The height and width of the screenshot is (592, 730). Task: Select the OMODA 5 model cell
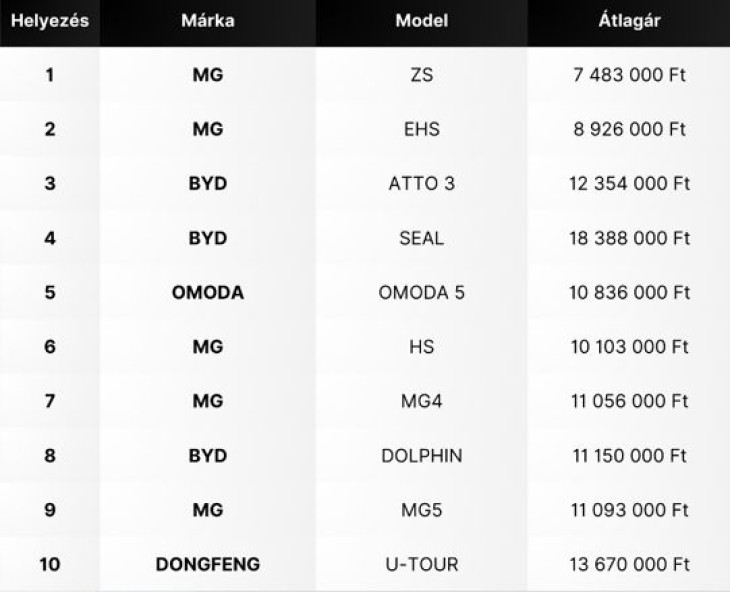coord(422,293)
